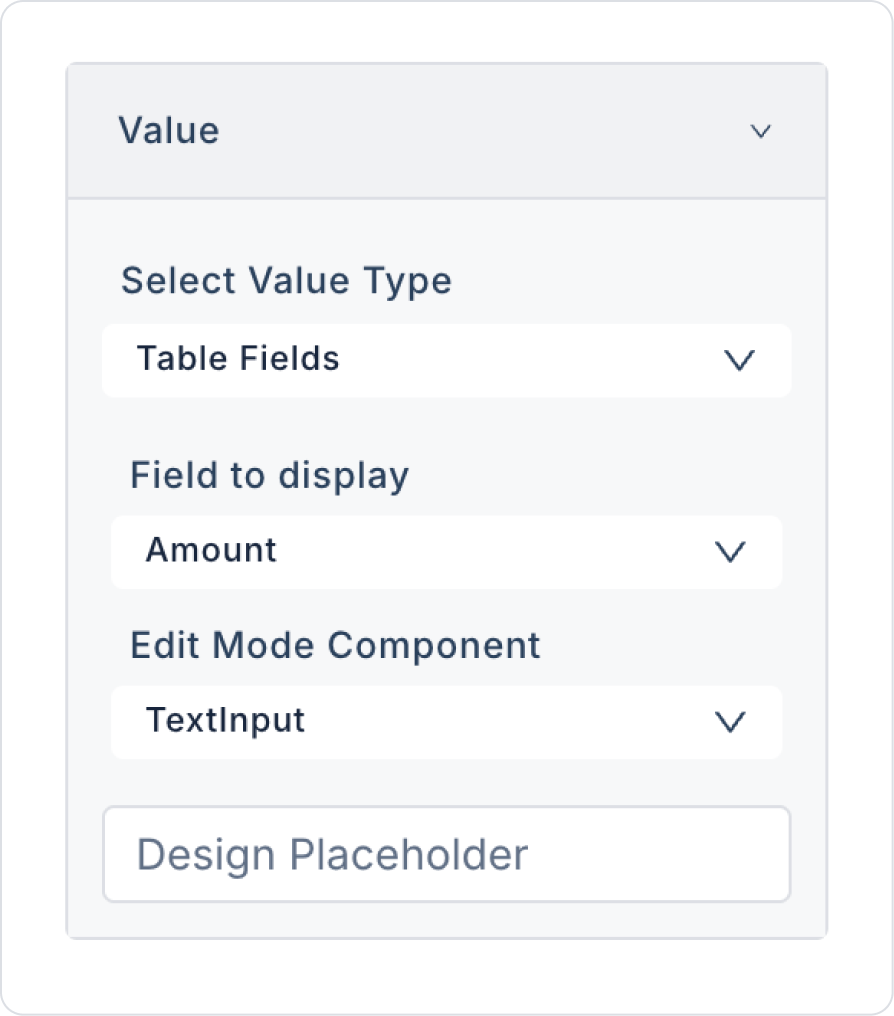The image size is (894, 1016).
Task: Click the "Select Value Type" label
Action: [x=286, y=281]
